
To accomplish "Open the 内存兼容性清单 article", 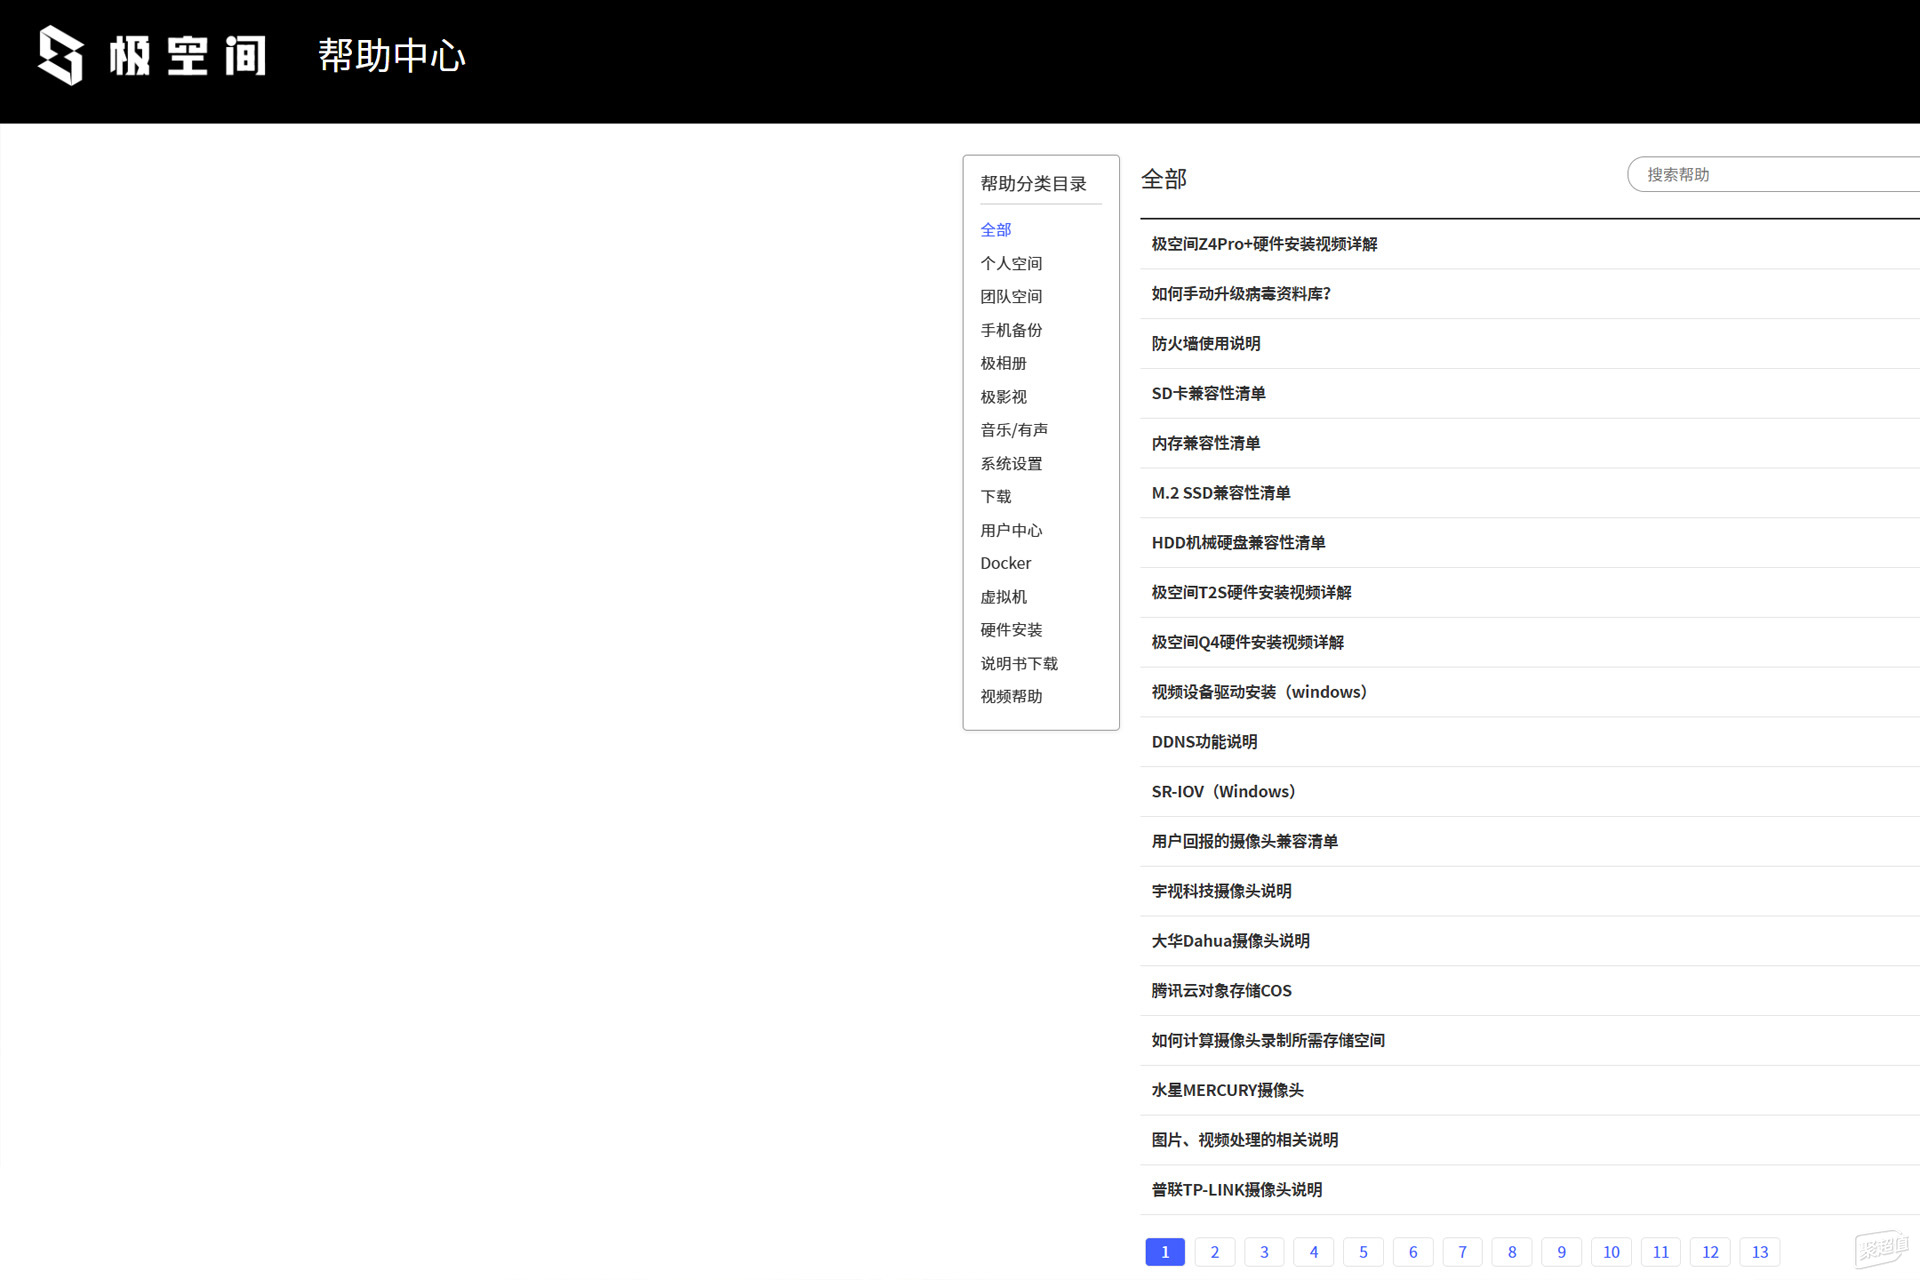I will [1206, 443].
